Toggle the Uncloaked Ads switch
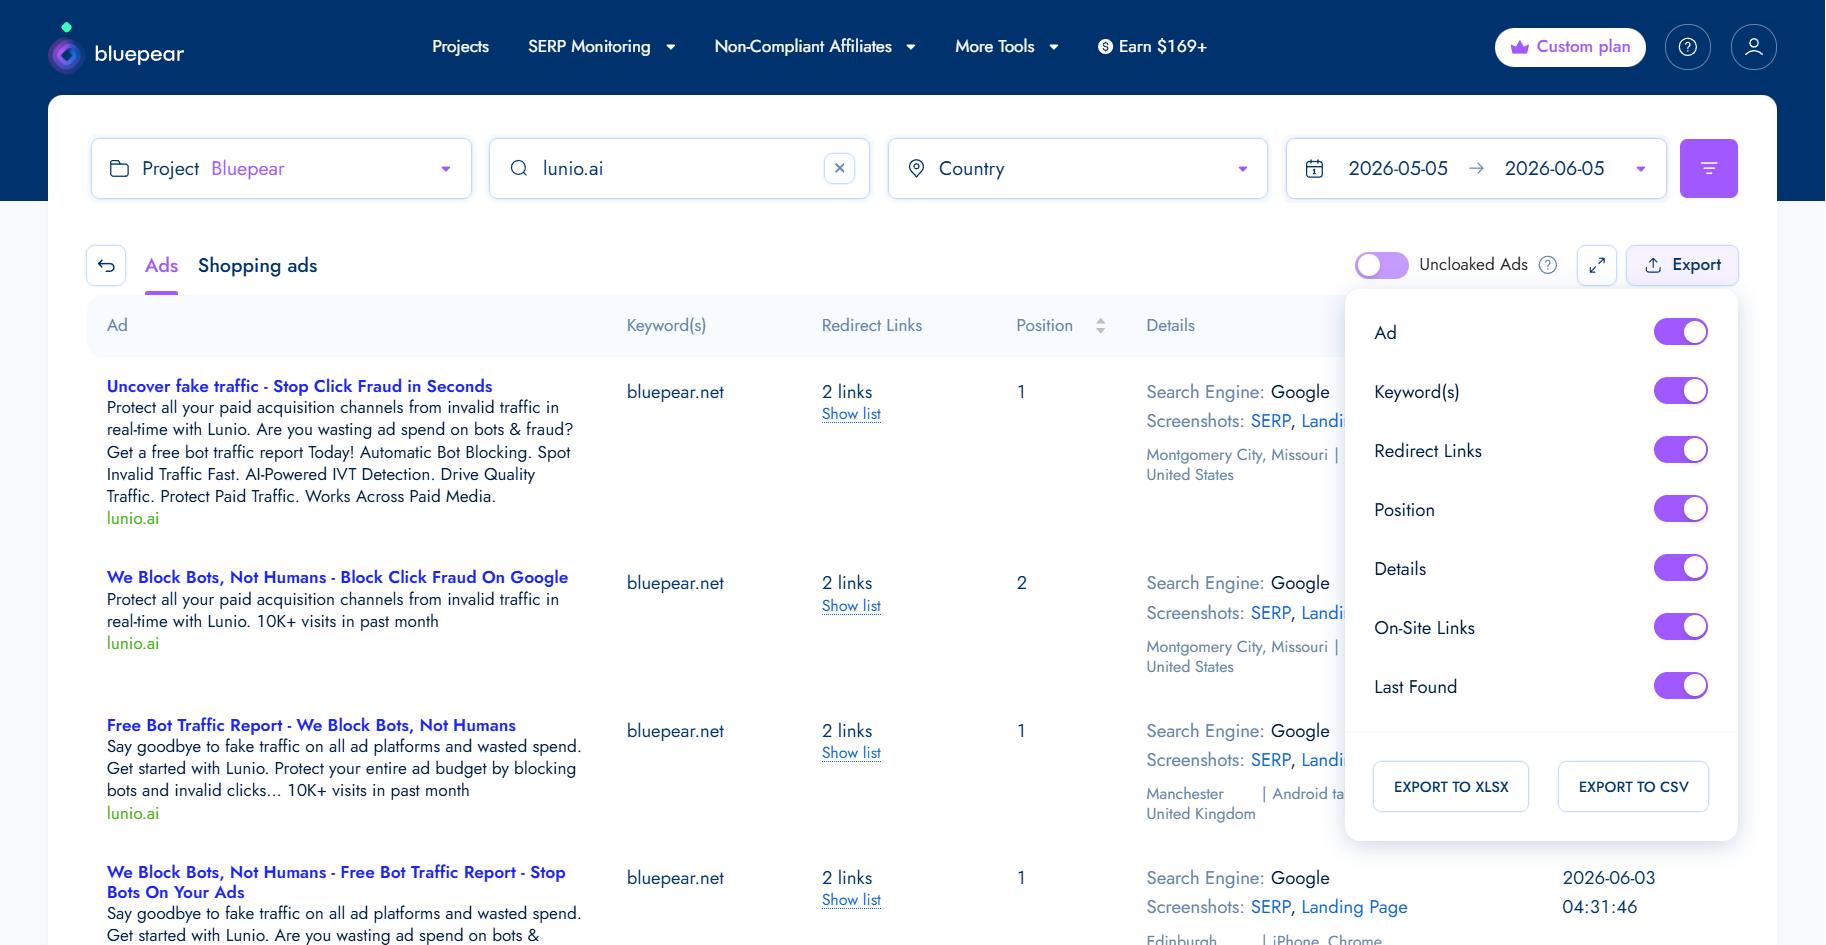The width and height of the screenshot is (1826, 945). point(1382,265)
